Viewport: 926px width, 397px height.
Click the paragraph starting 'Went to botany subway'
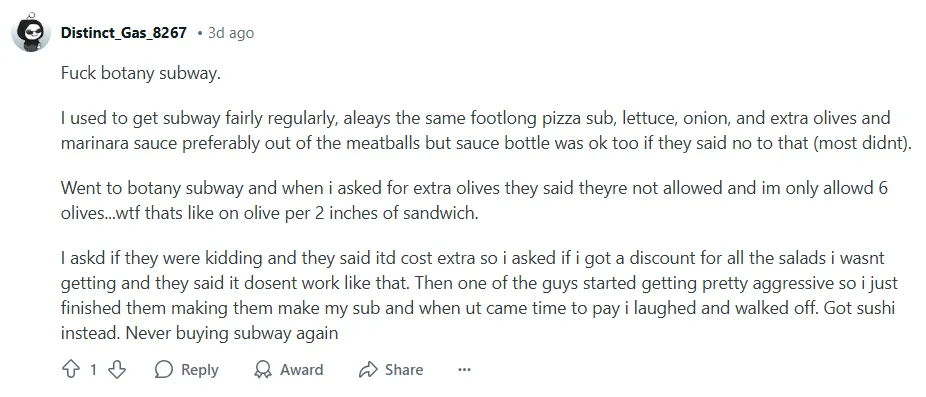point(475,201)
